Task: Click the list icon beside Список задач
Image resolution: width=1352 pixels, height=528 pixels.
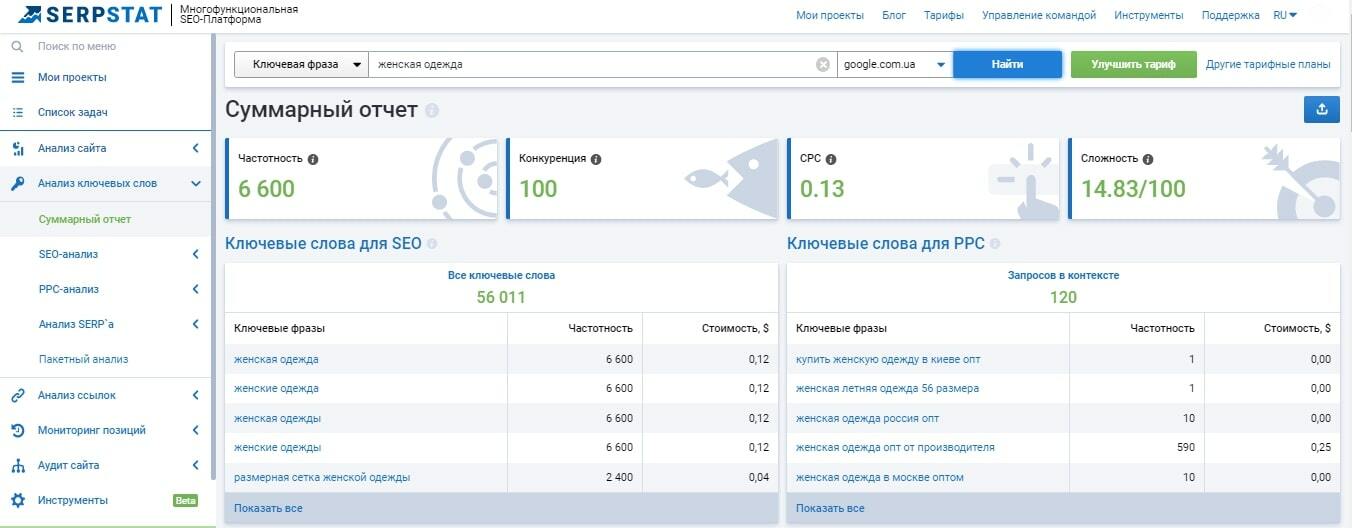Action: tap(17, 112)
